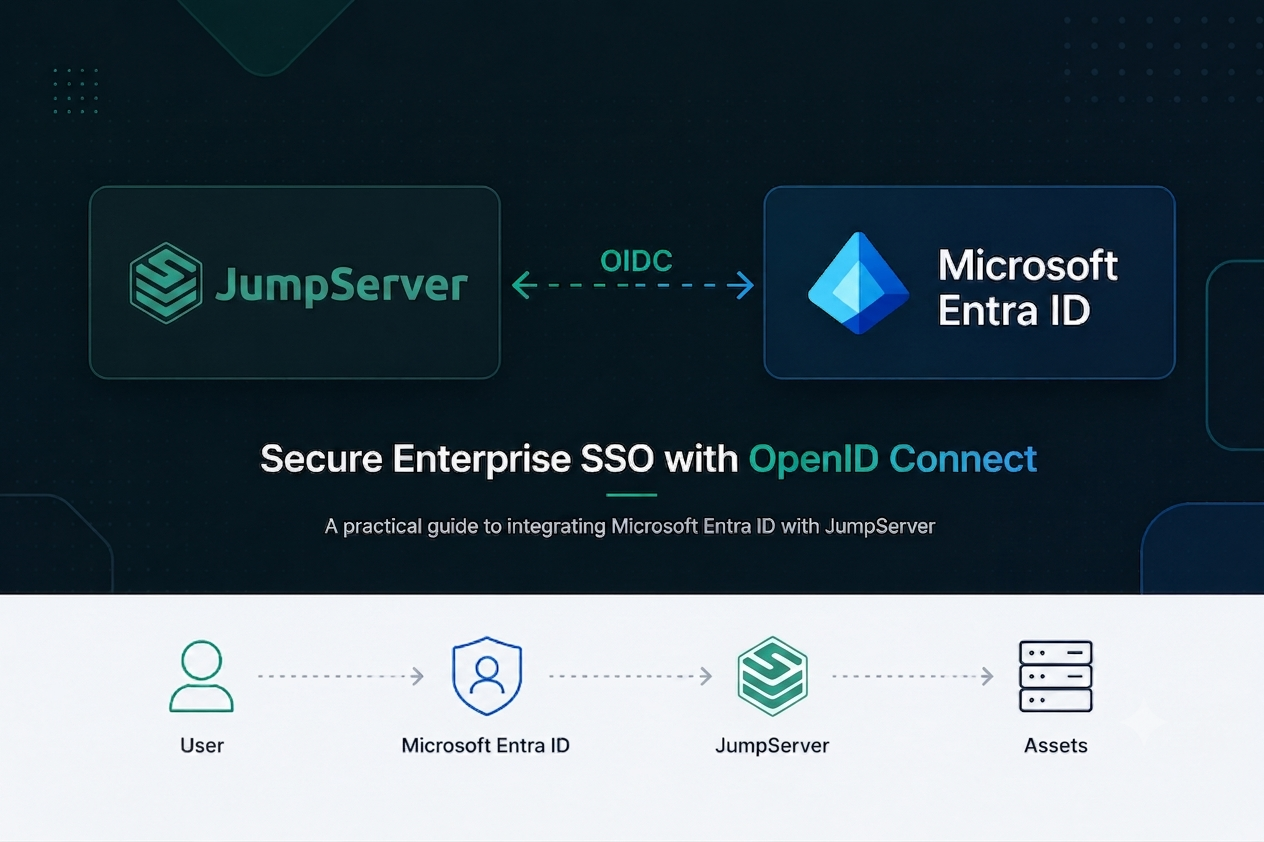Click the "JumpServer" label in the flow row

click(772, 746)
